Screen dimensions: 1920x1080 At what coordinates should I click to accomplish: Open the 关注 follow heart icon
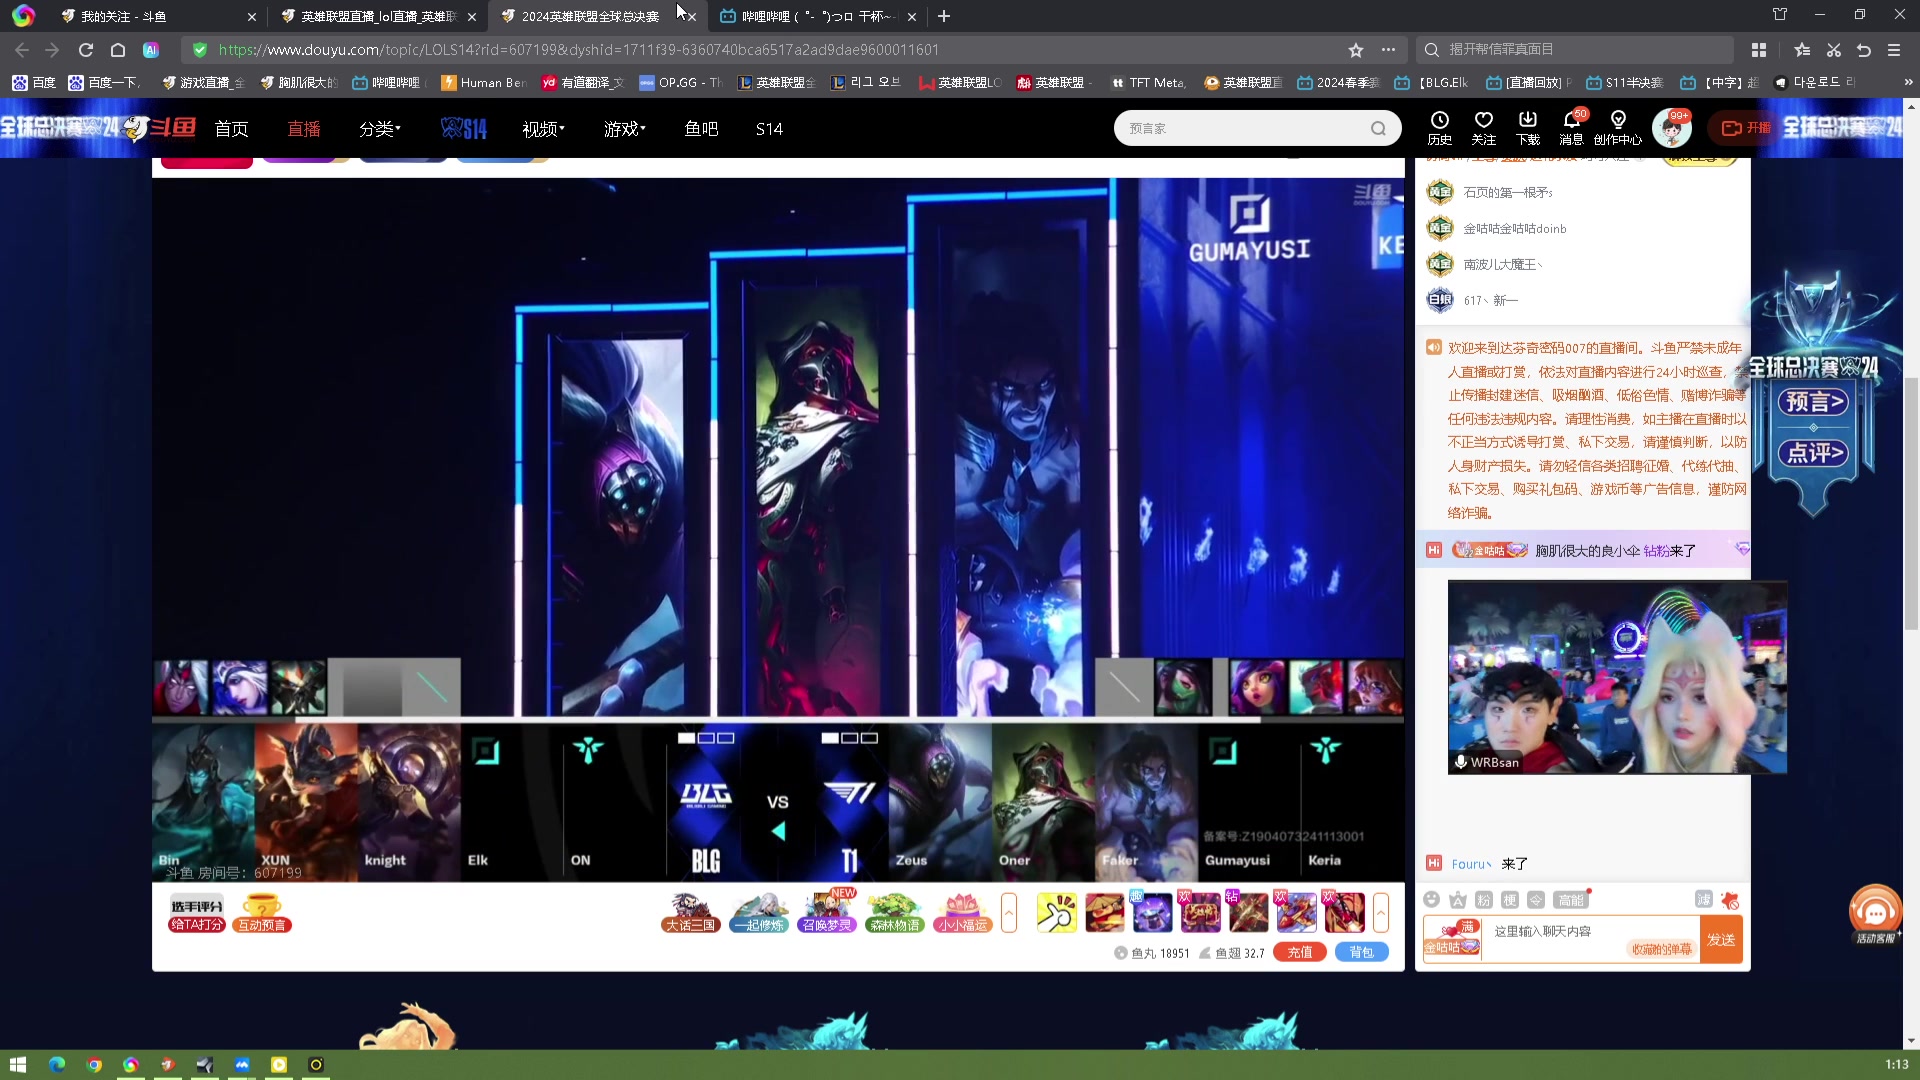[x=1483, y=128]
